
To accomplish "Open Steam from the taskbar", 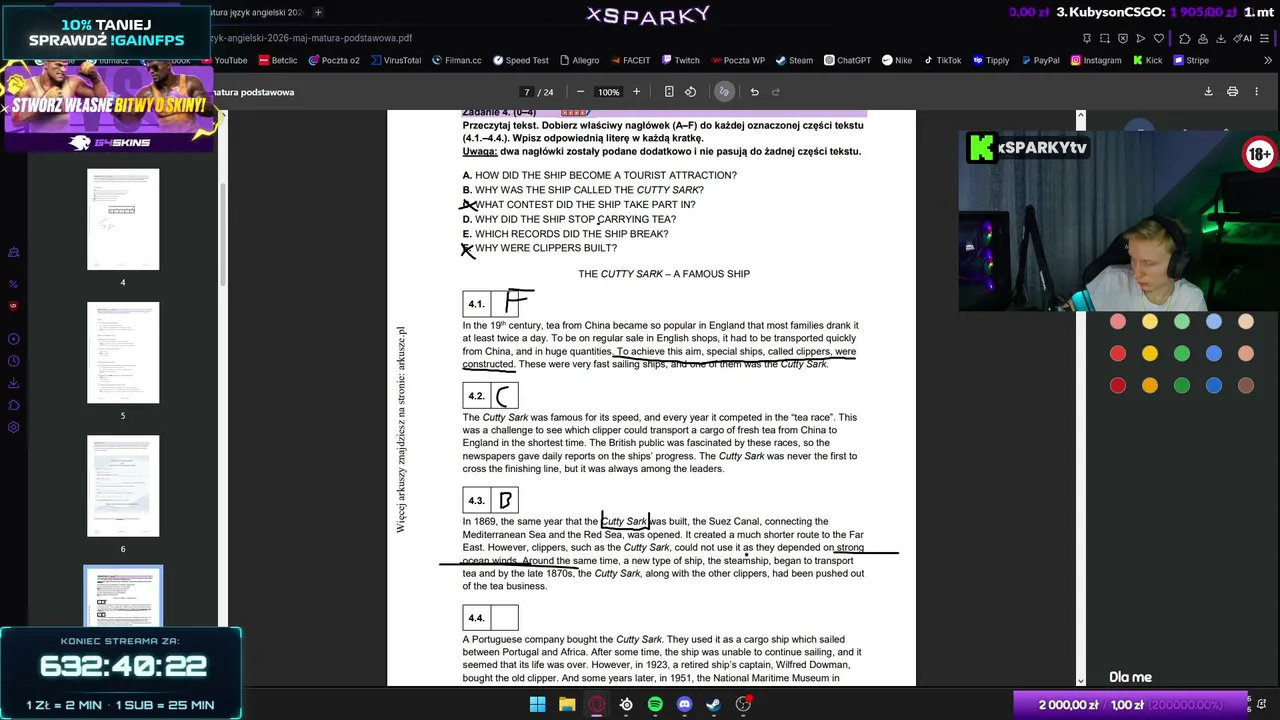I will tap(713, 704).
